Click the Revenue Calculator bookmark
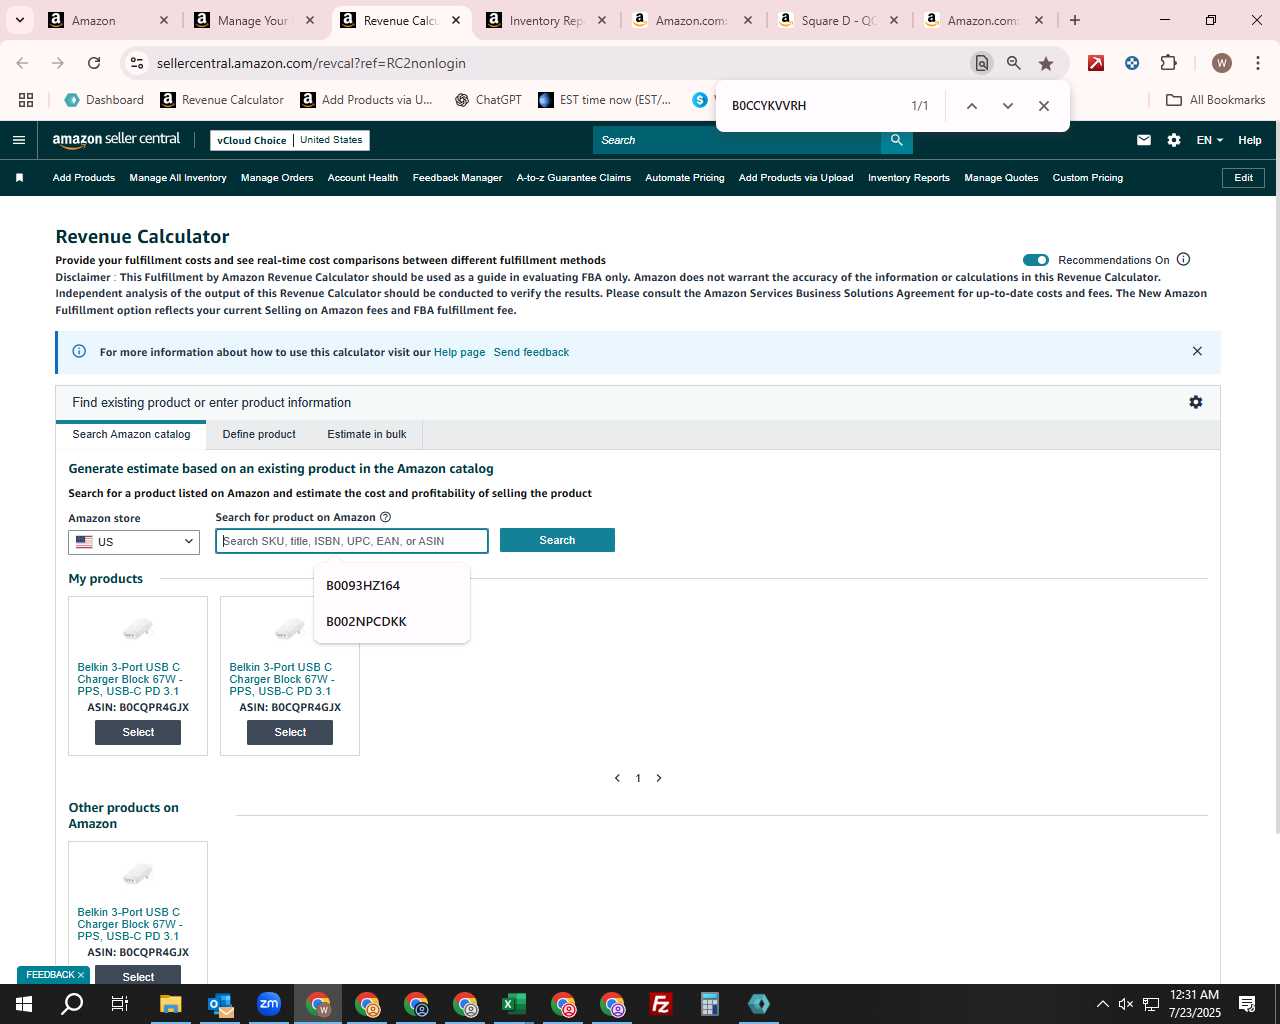 pyautogui.click(x=222, y=100)
